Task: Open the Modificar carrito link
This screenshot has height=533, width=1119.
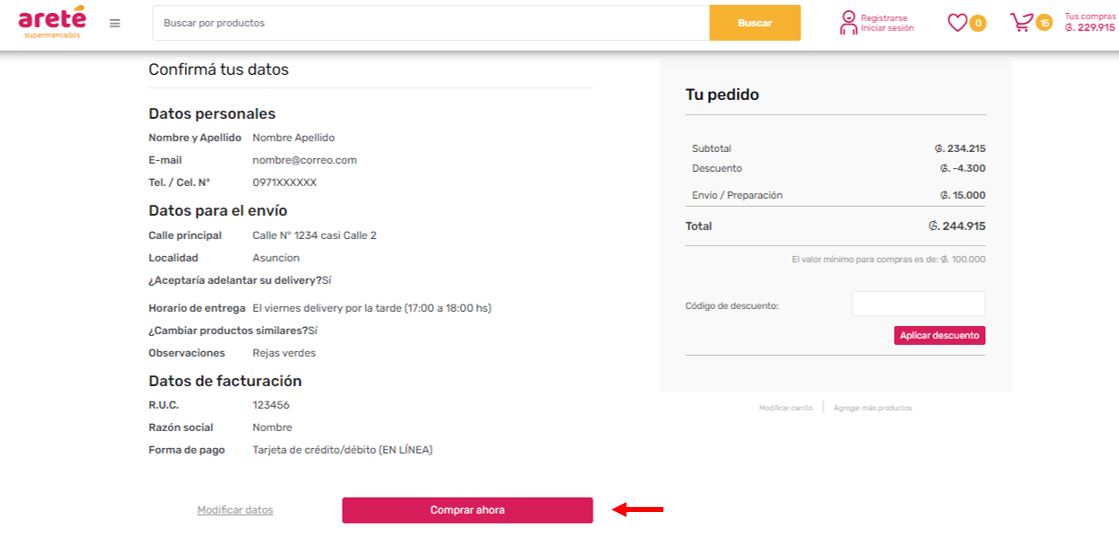Action: click(786, 408)
